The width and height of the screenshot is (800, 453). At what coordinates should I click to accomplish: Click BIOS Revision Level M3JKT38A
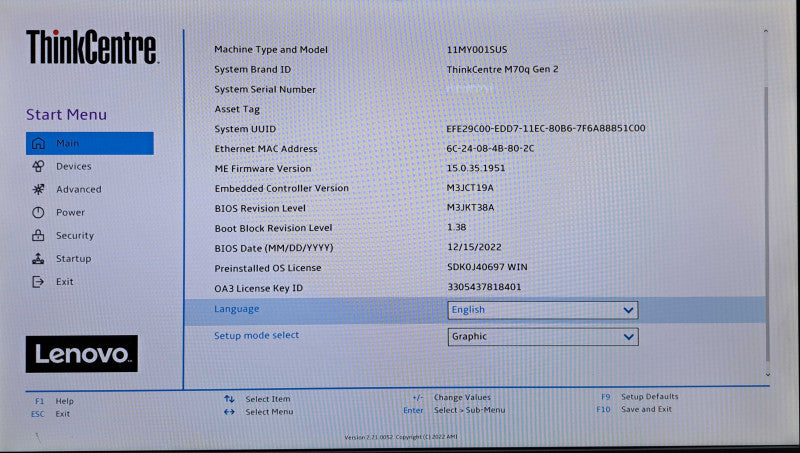point(470,208)
